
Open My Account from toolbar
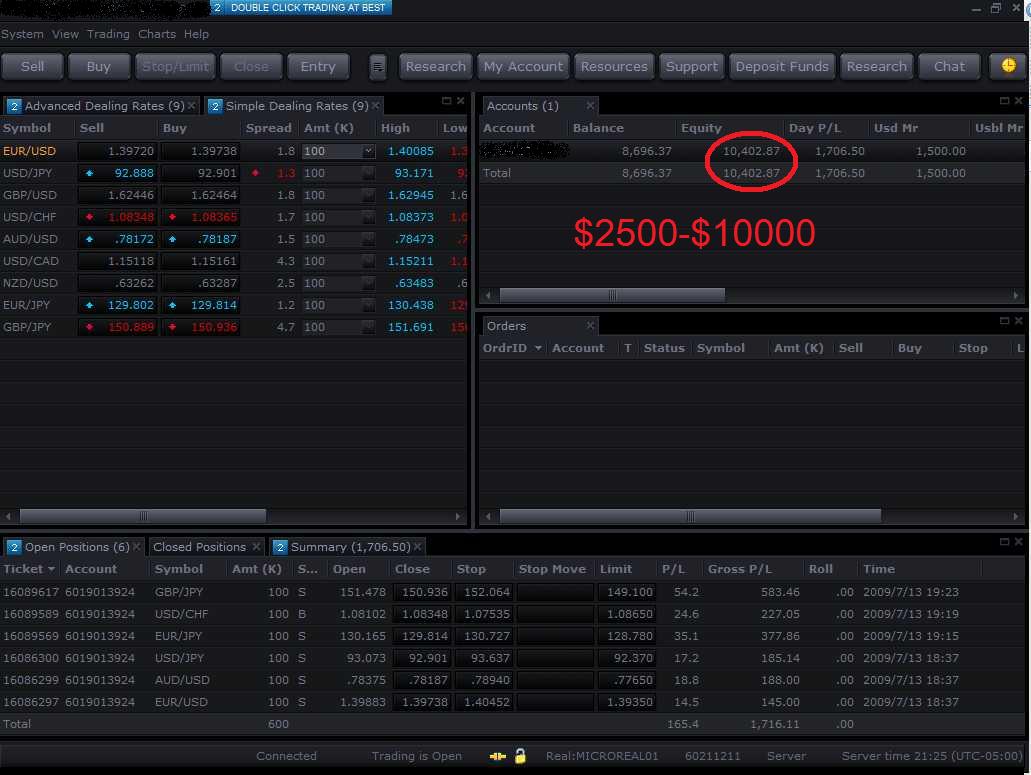pos(523,66)
